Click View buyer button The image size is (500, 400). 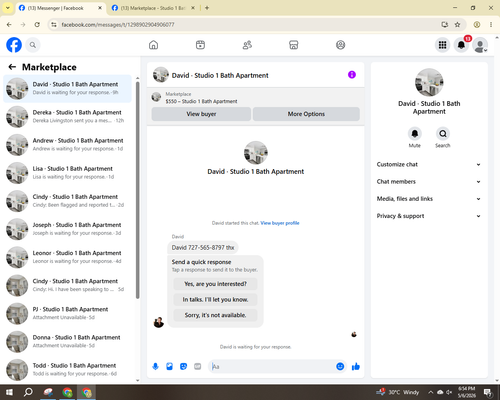201,114
